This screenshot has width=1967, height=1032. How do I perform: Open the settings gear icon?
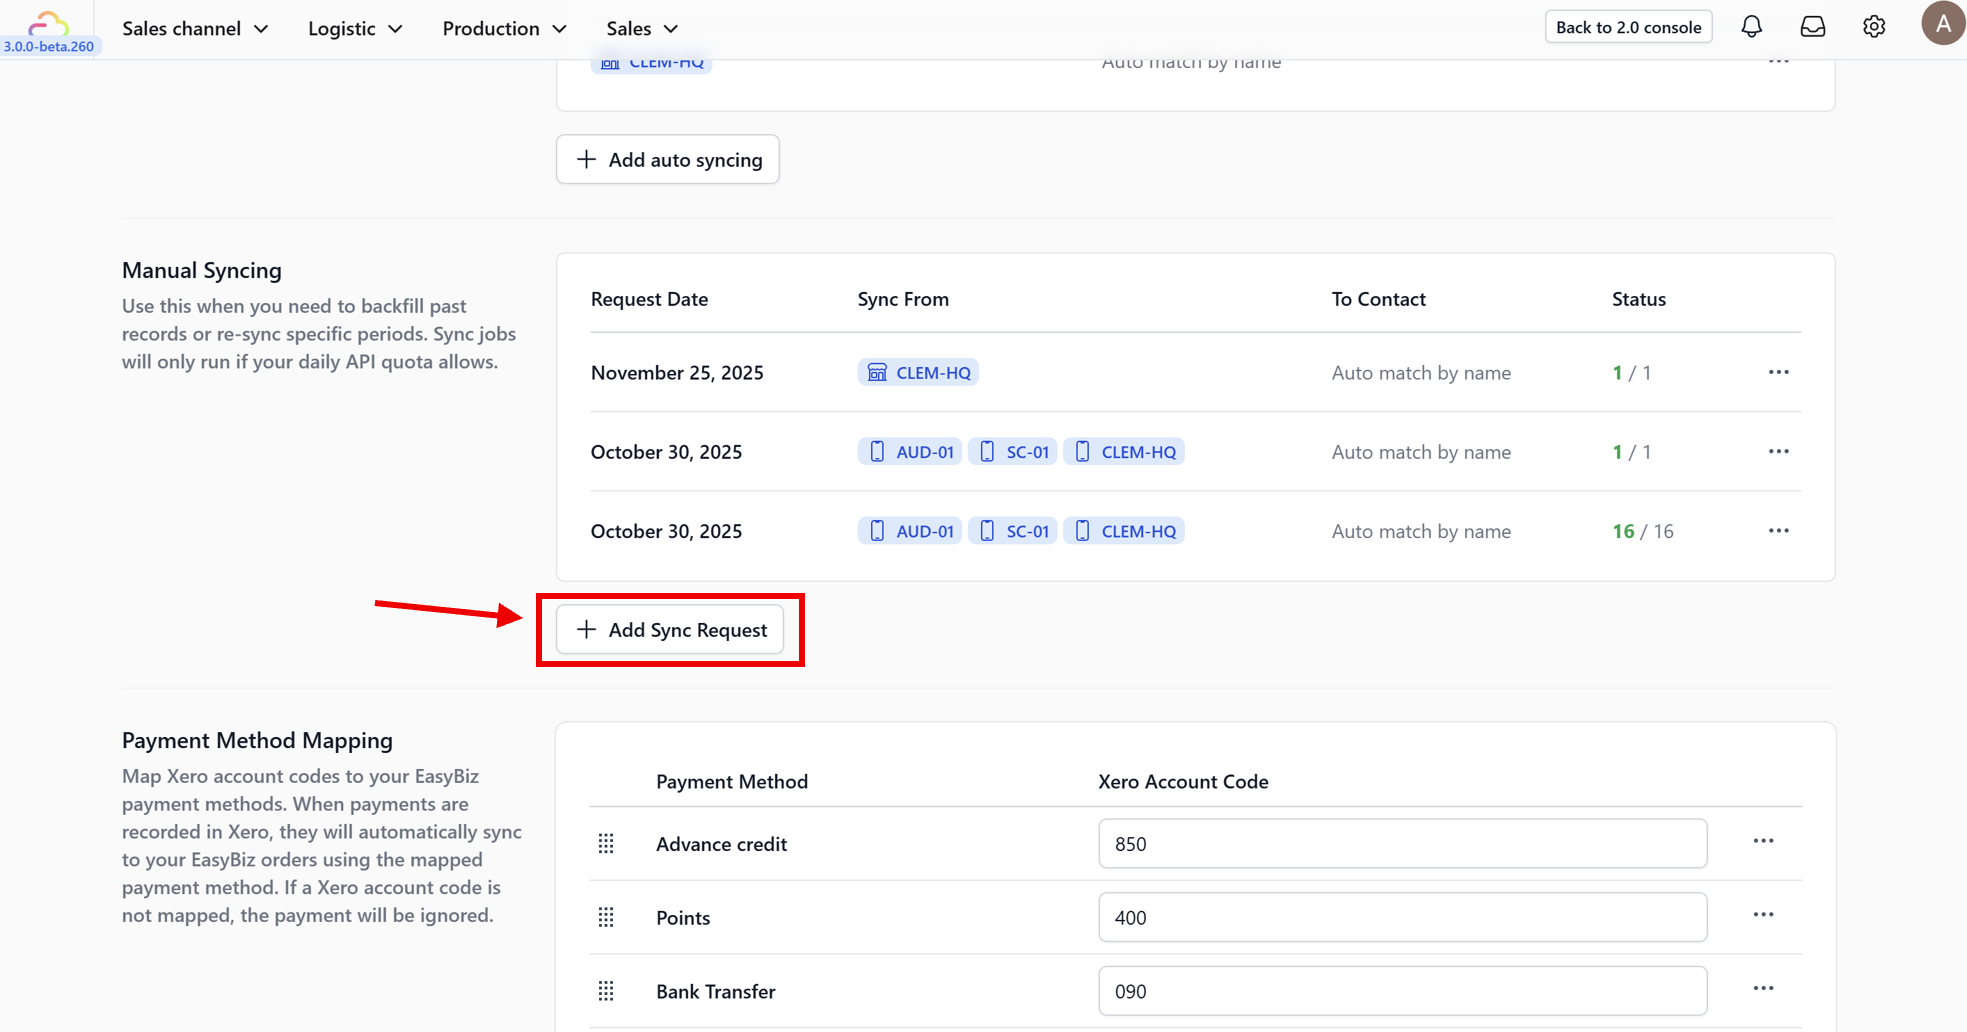point(1874,27)
